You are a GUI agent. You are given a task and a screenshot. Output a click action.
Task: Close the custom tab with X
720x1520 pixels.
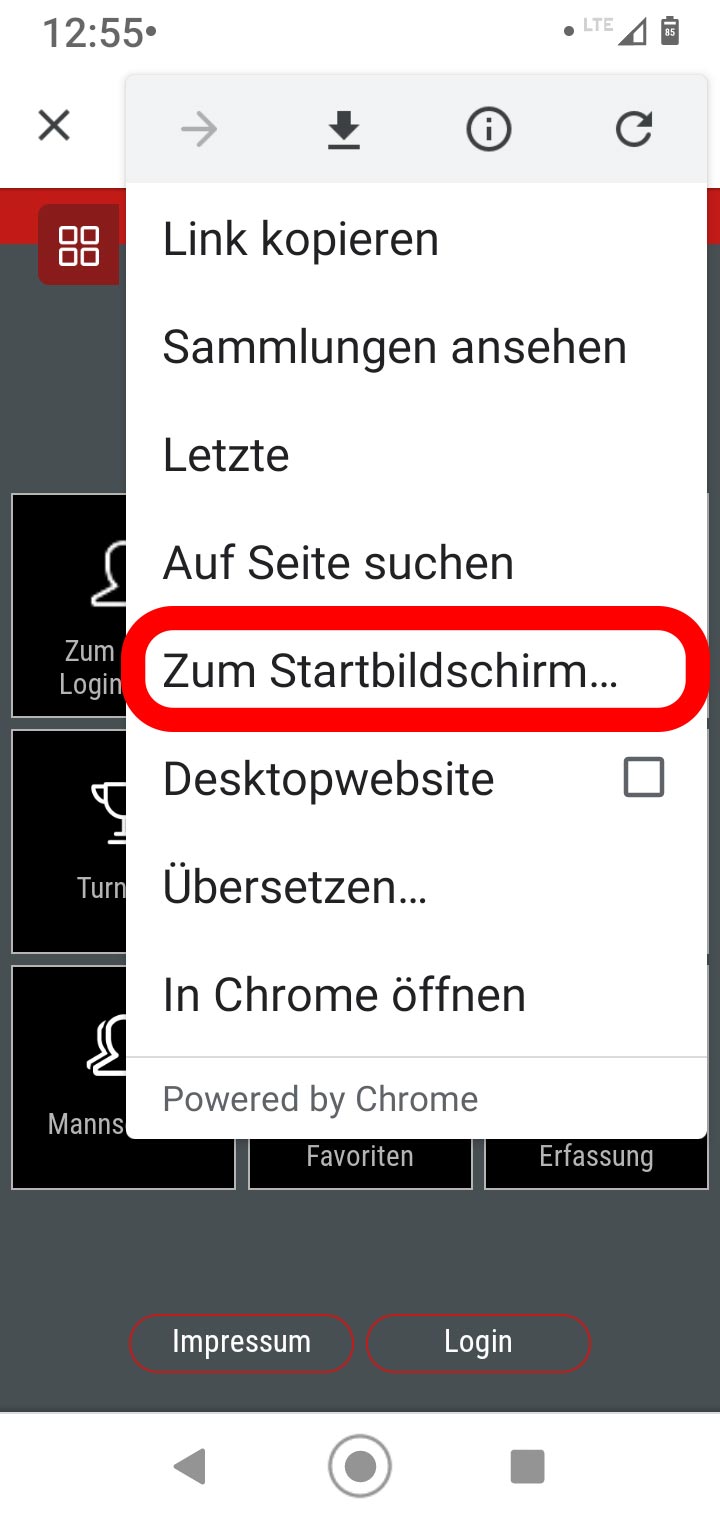54,126
